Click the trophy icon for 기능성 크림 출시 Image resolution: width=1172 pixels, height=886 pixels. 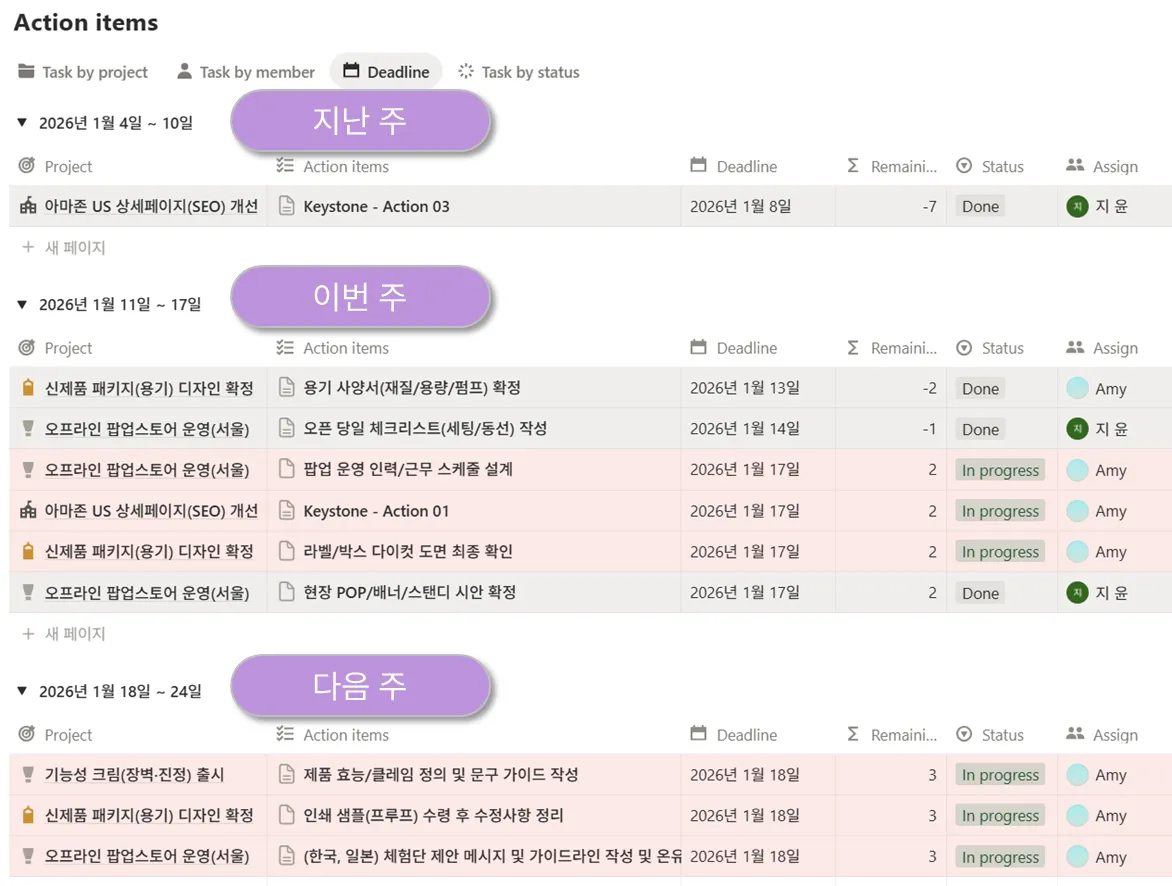click(28, 775)
